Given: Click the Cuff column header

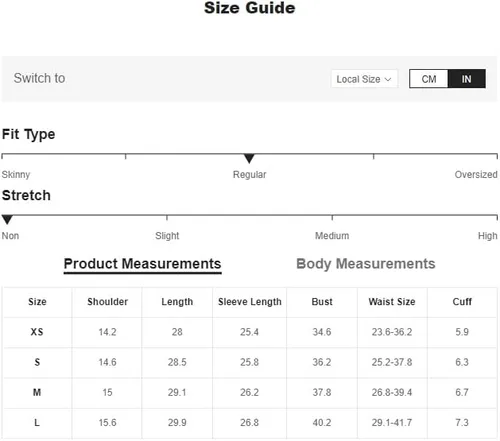Looking at the screenshot, I should (462, 302).
